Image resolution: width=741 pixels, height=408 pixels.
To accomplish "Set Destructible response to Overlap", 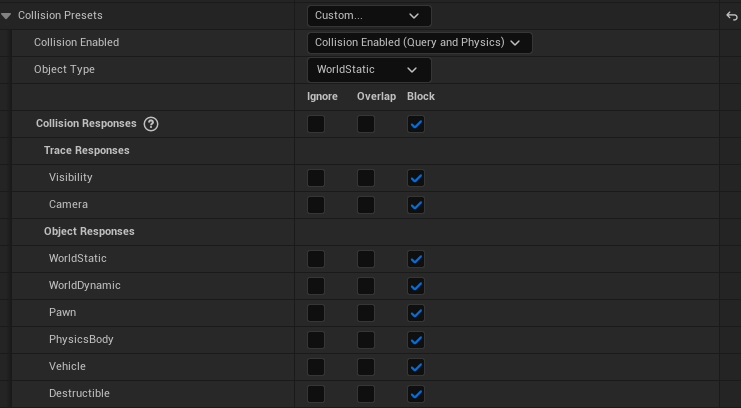I will coord(366,393).
